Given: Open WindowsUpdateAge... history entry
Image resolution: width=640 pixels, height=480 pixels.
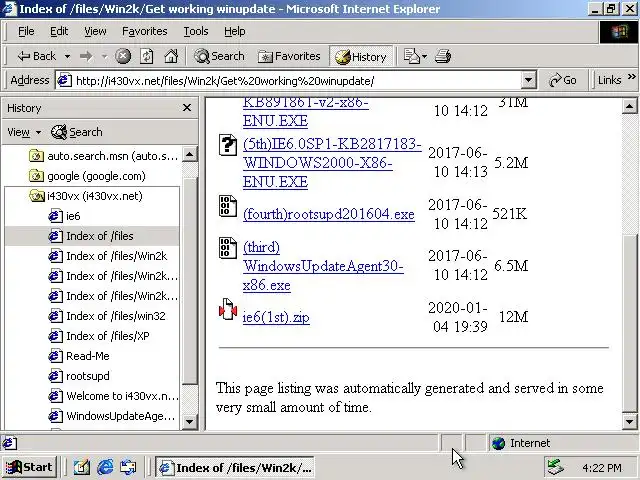Looking at the screenshot, I should pyautogui.click(x=112, y=416).
